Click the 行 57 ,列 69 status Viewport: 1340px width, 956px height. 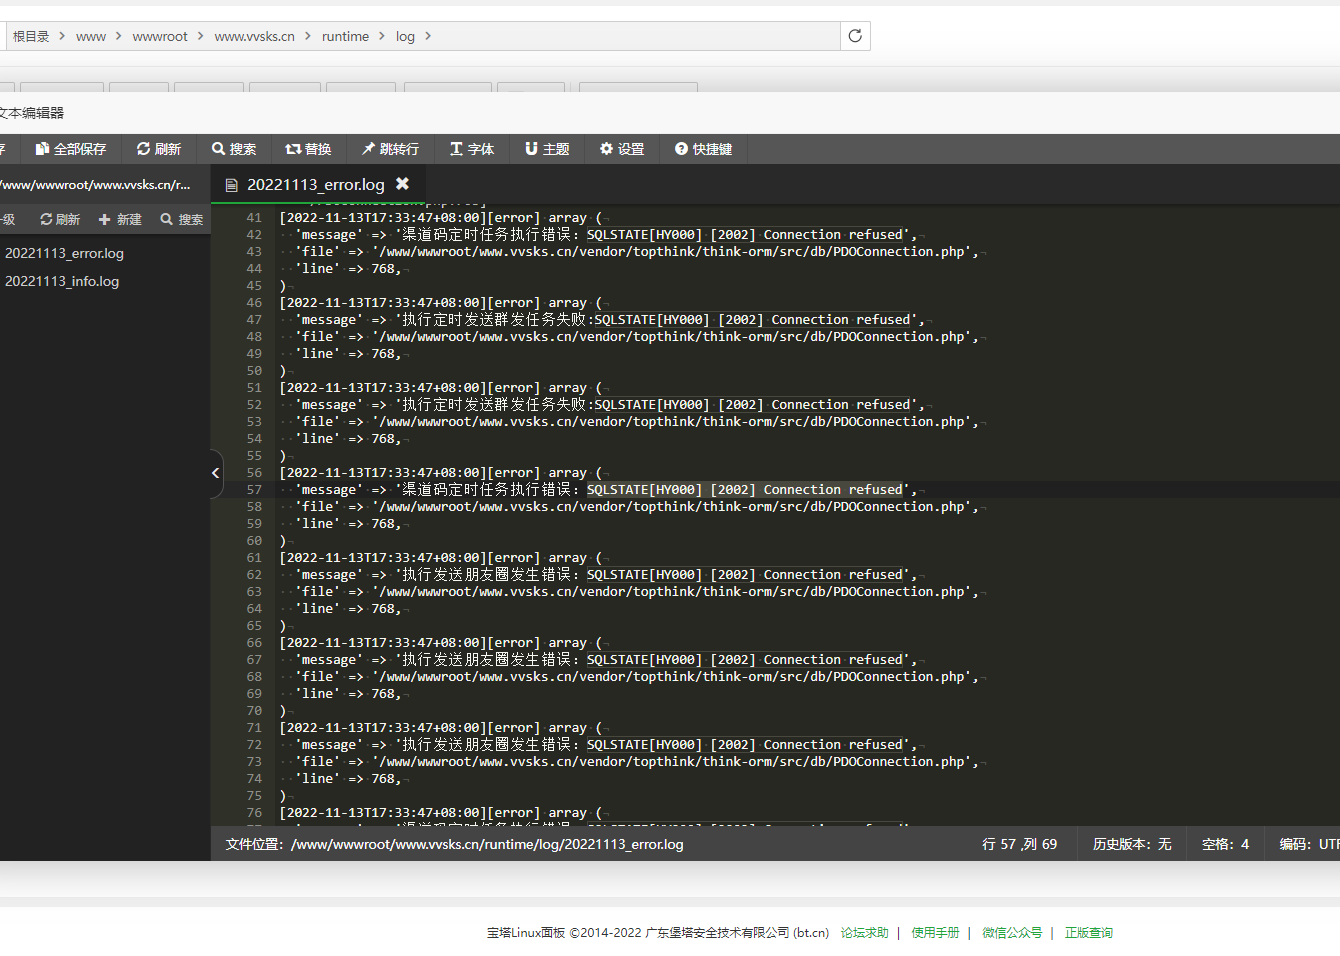[x=1019, y=844]
